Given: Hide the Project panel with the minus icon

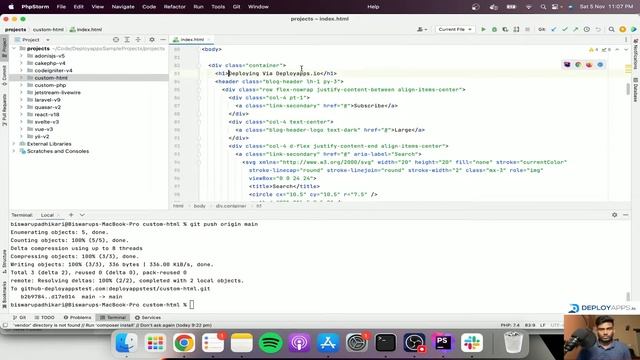Looking at the screenshot, I should point(163,40).
